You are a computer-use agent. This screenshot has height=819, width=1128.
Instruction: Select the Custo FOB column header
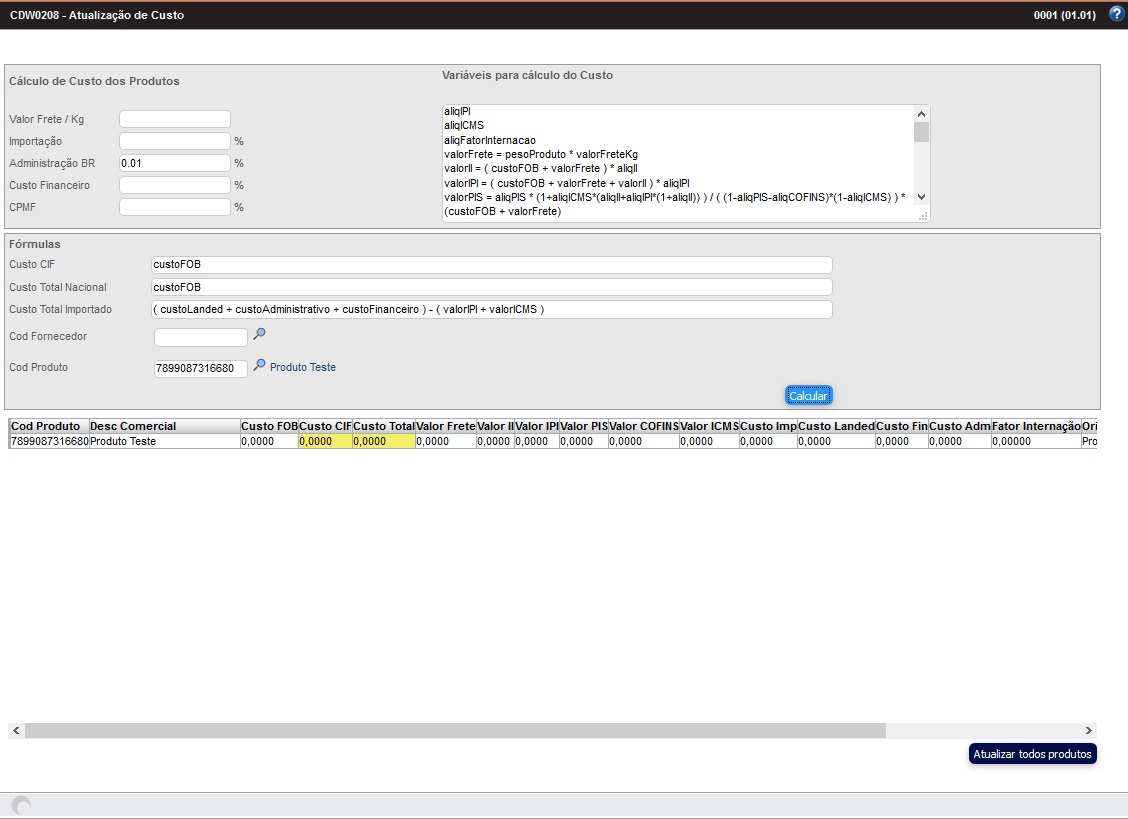267,426
